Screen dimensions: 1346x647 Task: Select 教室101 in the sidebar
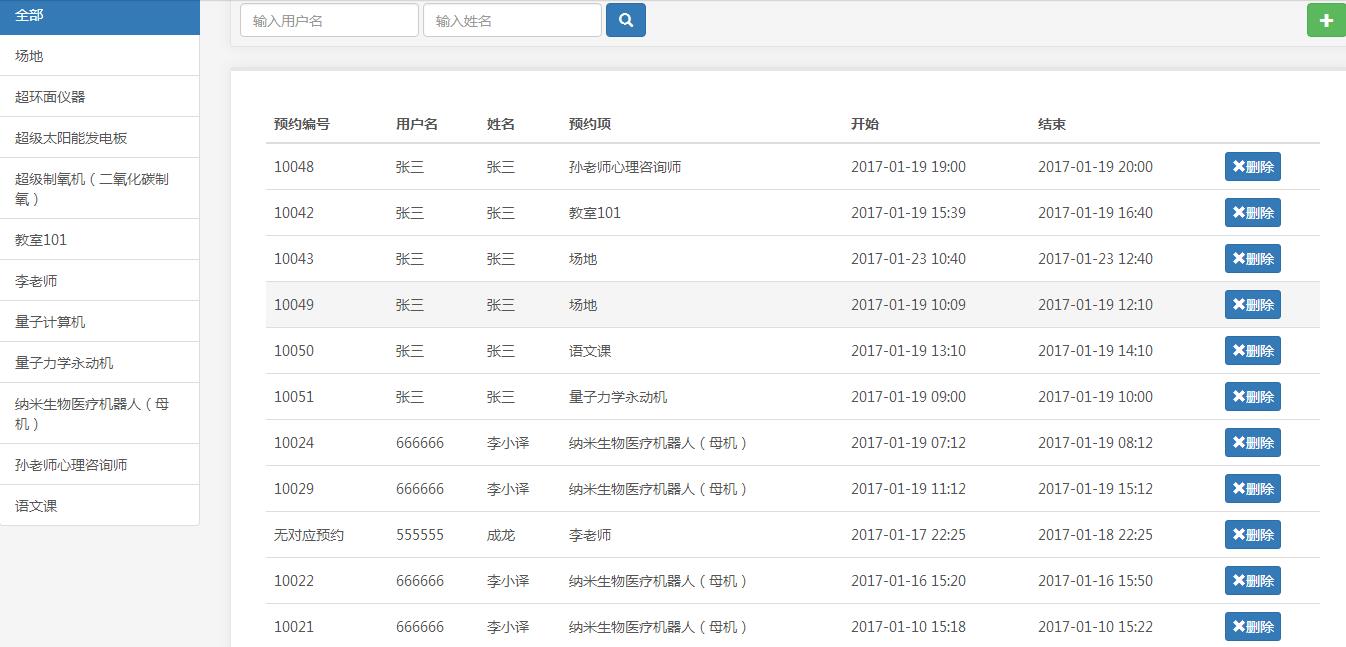click(100, 240)
